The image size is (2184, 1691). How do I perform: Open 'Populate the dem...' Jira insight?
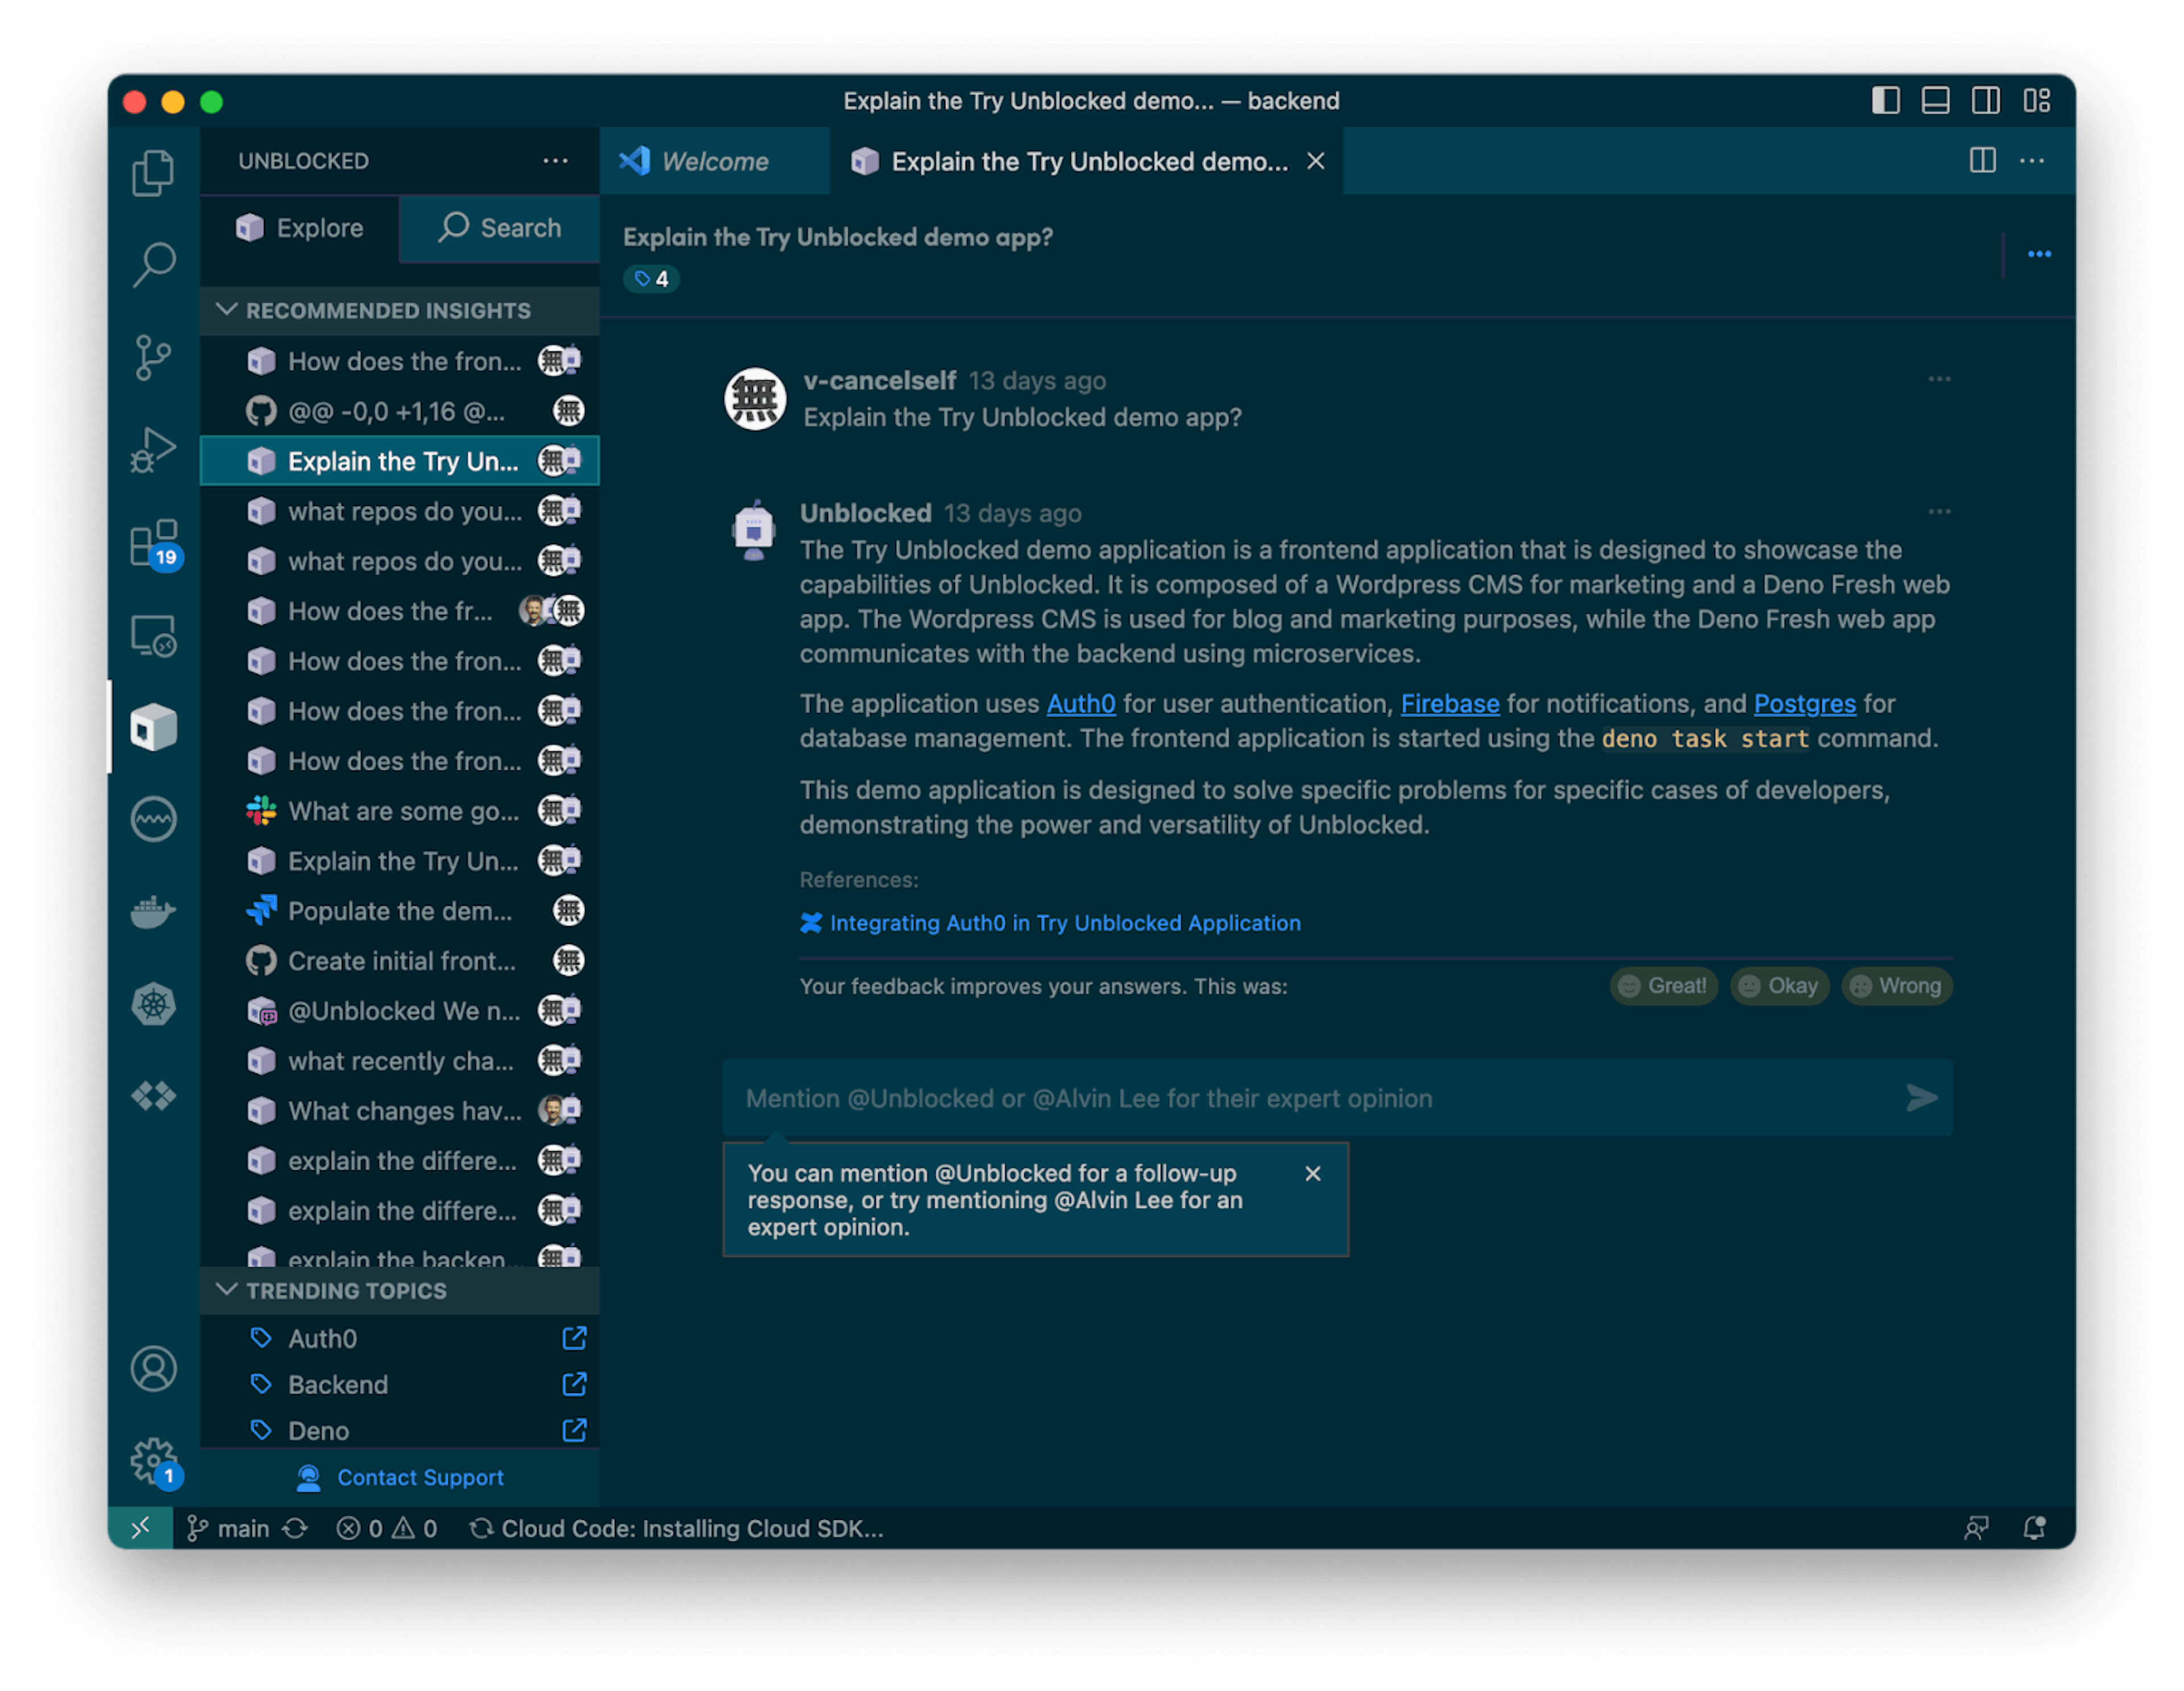[399, 910]
